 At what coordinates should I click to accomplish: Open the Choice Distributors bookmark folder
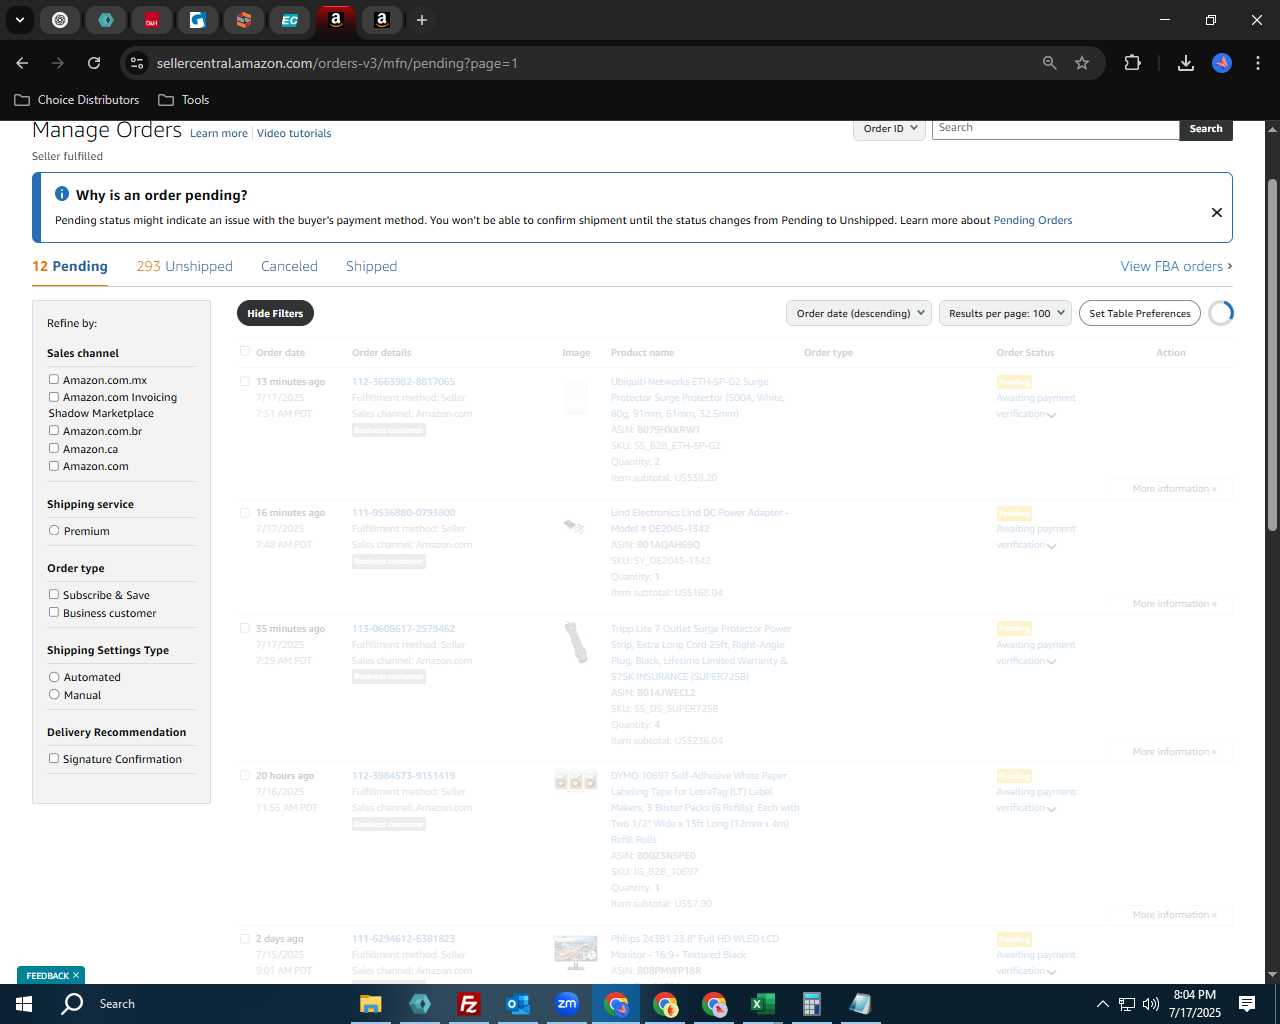[x=77, y=100]
